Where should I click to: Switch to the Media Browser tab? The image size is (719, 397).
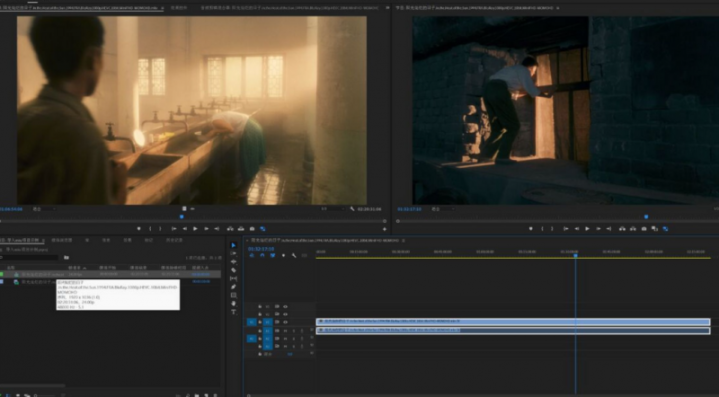click(62, 240)
